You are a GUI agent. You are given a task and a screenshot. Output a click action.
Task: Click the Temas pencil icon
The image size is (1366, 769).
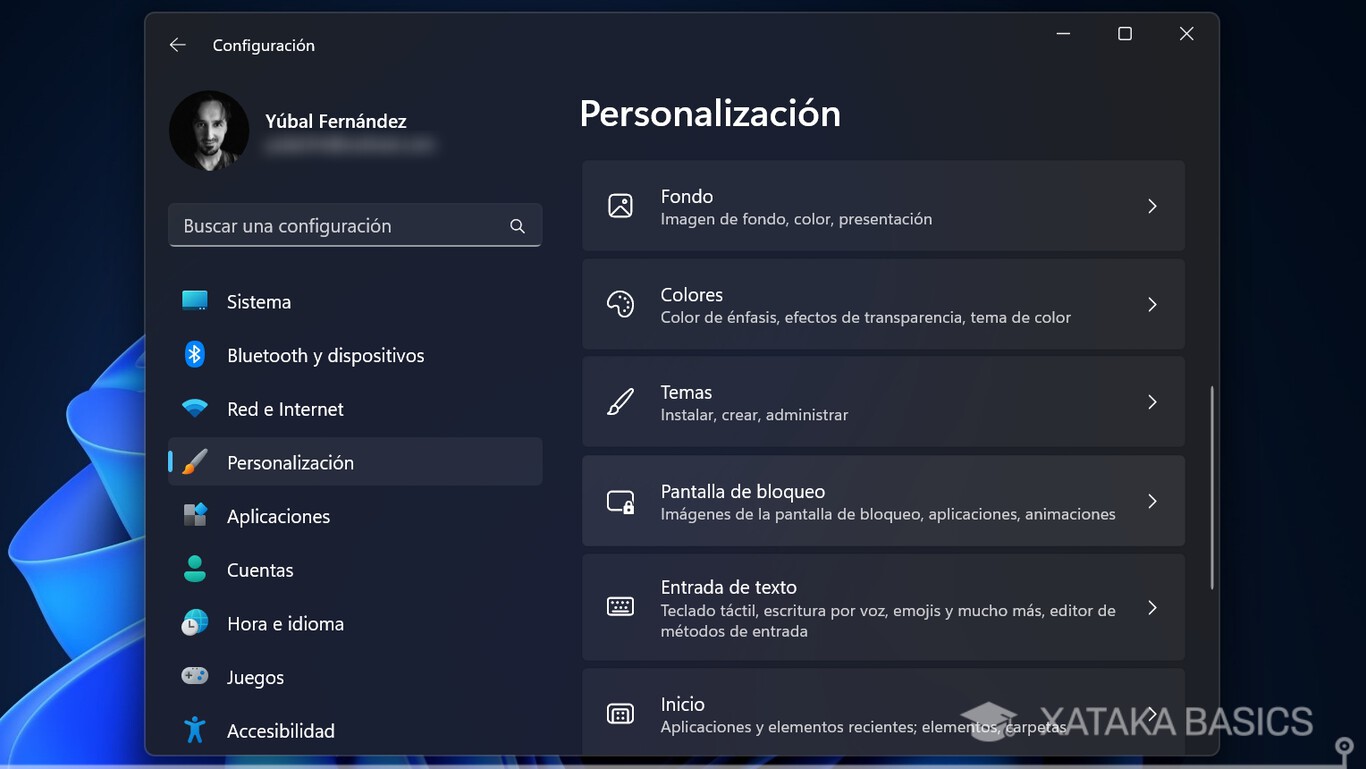[620, 401]
